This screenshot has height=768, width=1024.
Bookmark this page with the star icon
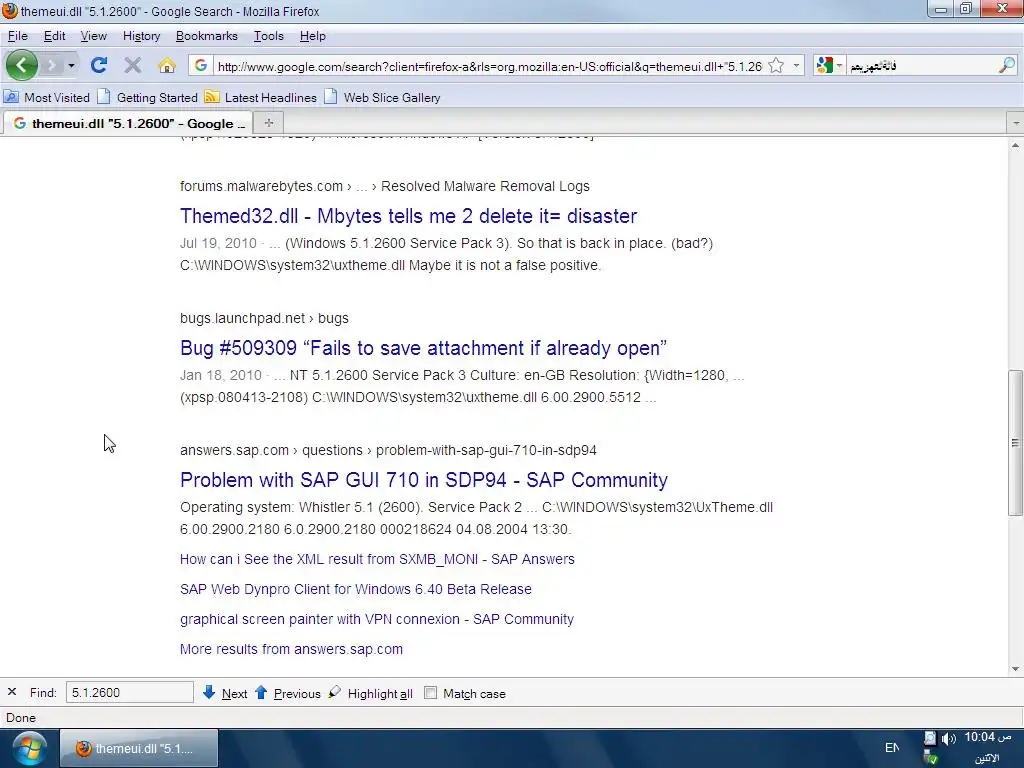(776, 65)
